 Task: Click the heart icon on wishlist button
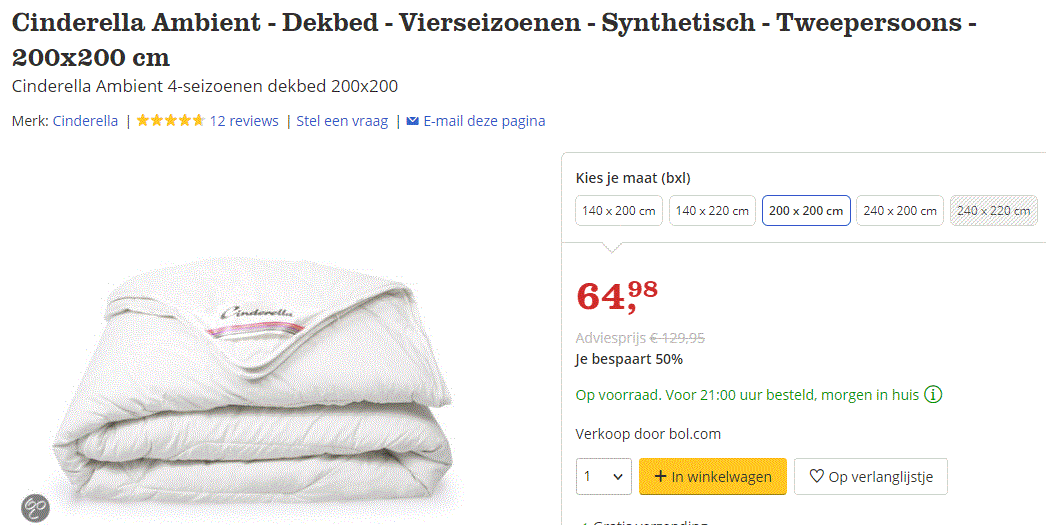click(816, 477)
